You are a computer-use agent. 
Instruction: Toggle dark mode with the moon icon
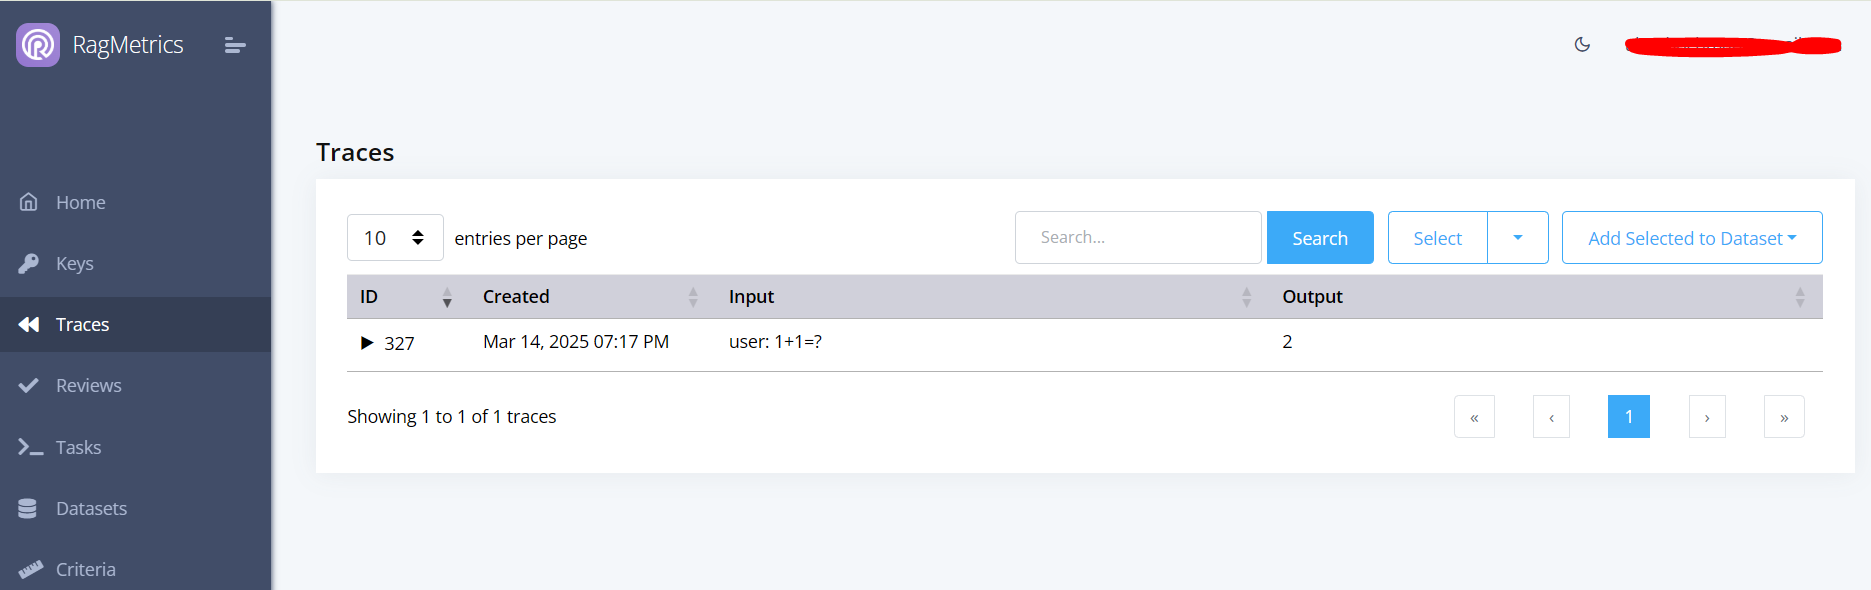1582,44
